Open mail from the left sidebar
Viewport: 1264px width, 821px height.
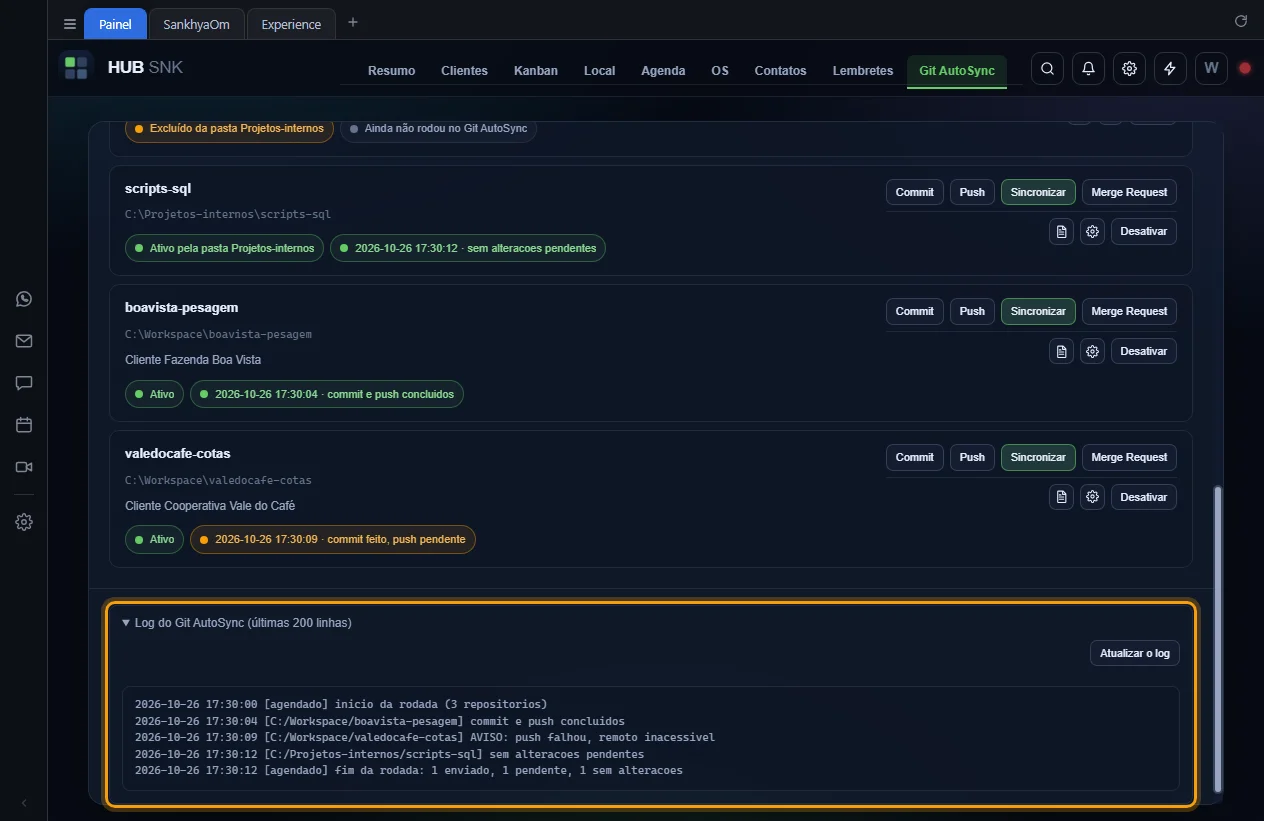24,341
